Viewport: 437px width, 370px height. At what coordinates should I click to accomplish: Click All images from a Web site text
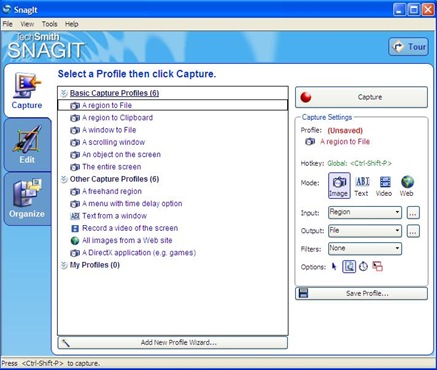tap(127, 240)
